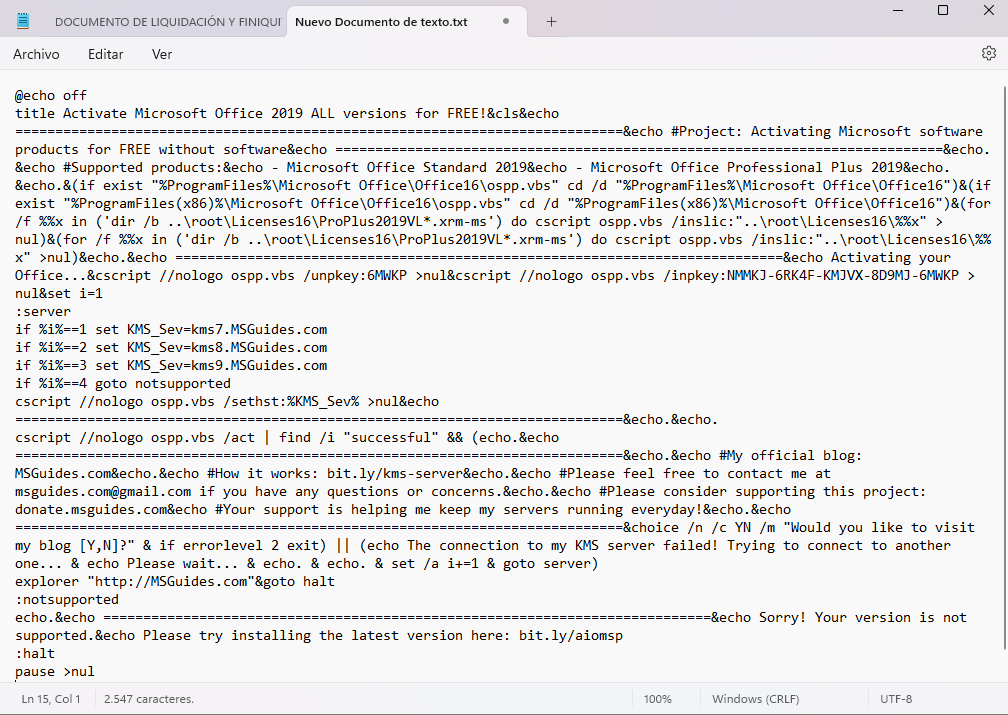This screenshot has width=1008, height=715.
Task: Switch to DOCUMENTO DE LIQUIDACIÓN Y FINIQUITO tab
Action: click(x=160, y=22)
